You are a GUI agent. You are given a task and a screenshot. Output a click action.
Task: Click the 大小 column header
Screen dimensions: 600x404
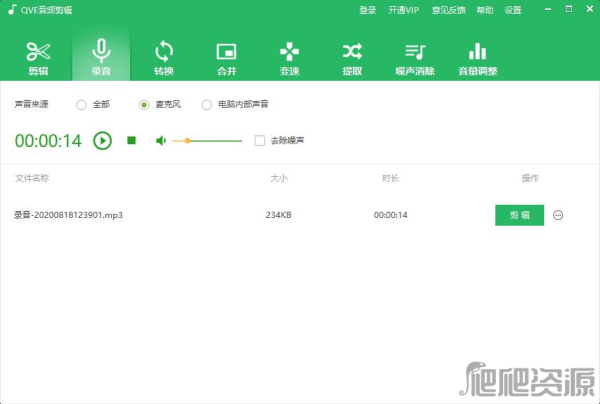coord(279,178)
